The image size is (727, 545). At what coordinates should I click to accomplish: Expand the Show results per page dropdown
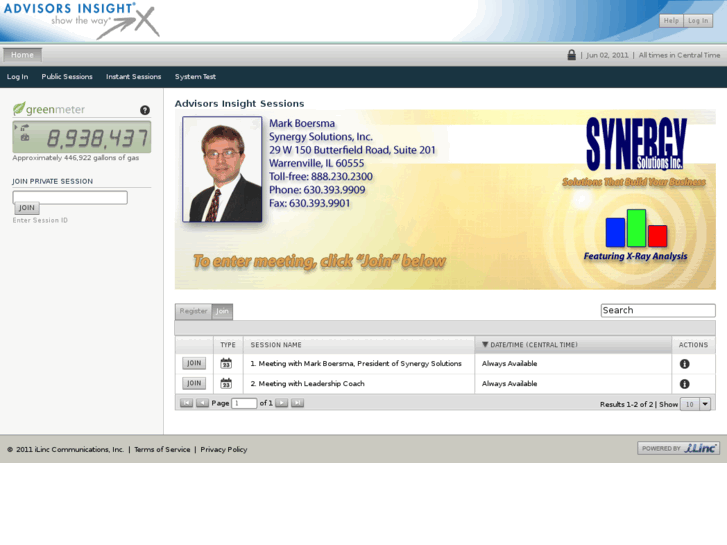[705, 404]
